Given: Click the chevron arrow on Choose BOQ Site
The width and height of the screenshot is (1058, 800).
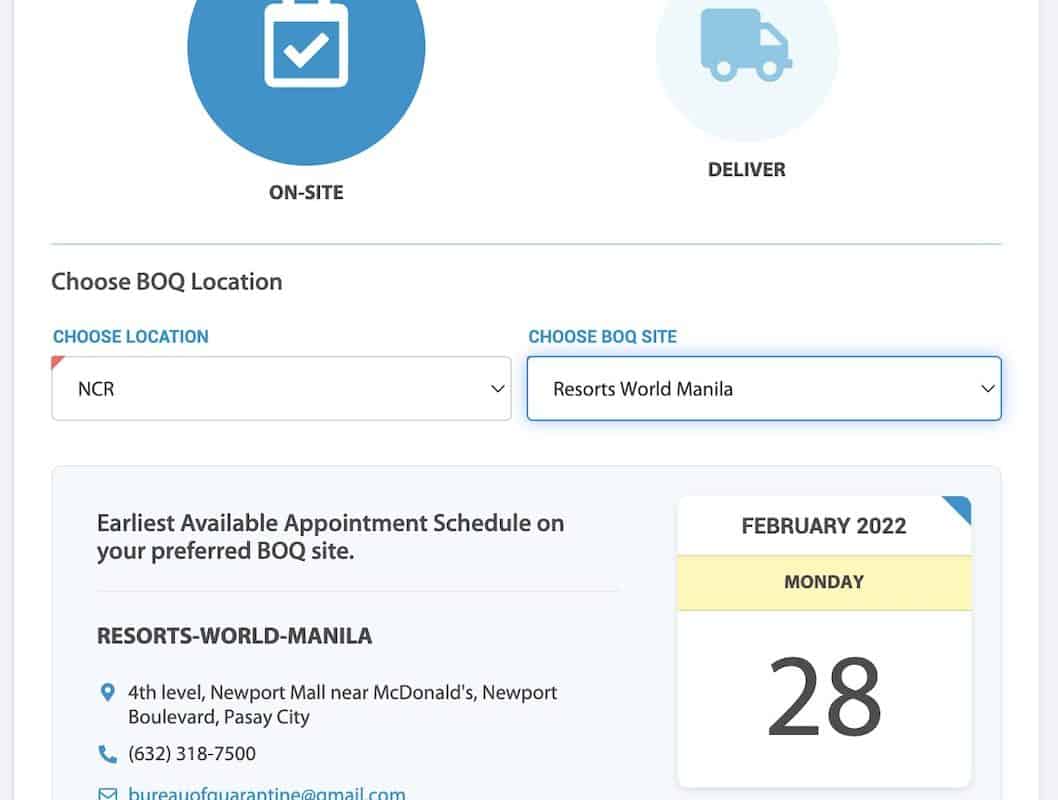Looking at the screenshot, I should (x=987, y=389).
